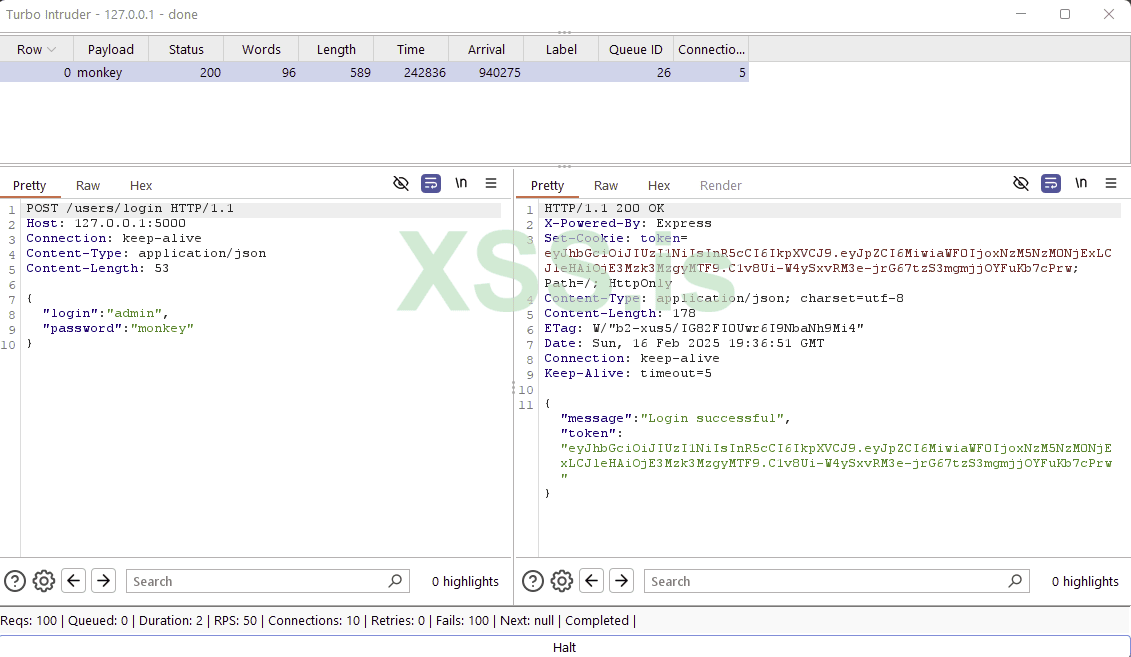Image resolution: width=1131 pixels, height=657 pixels.
Task: Minimize the Turbo Intruder window
Action: 1021,14
